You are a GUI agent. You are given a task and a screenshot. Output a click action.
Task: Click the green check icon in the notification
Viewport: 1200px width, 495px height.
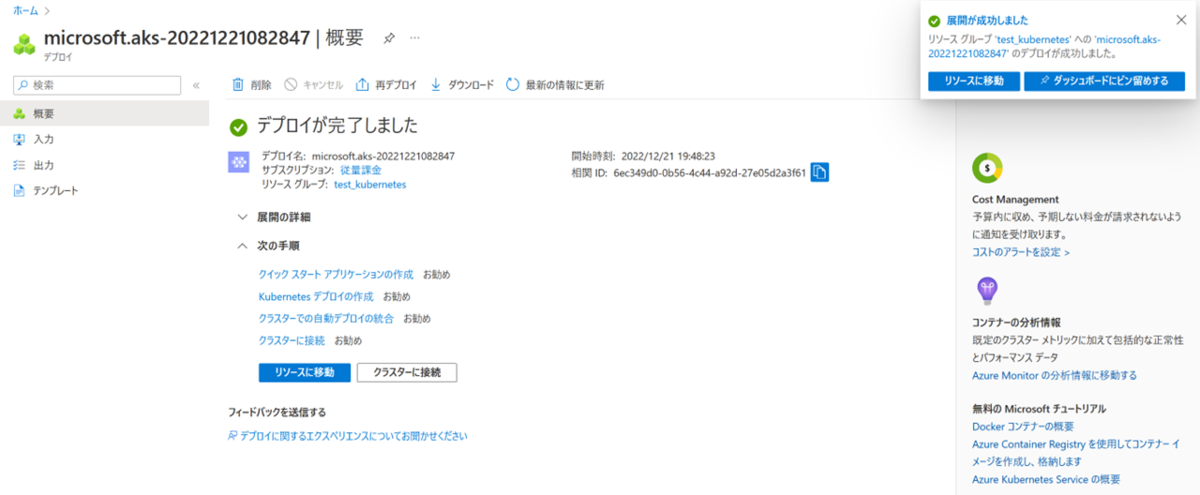(934, 20)
